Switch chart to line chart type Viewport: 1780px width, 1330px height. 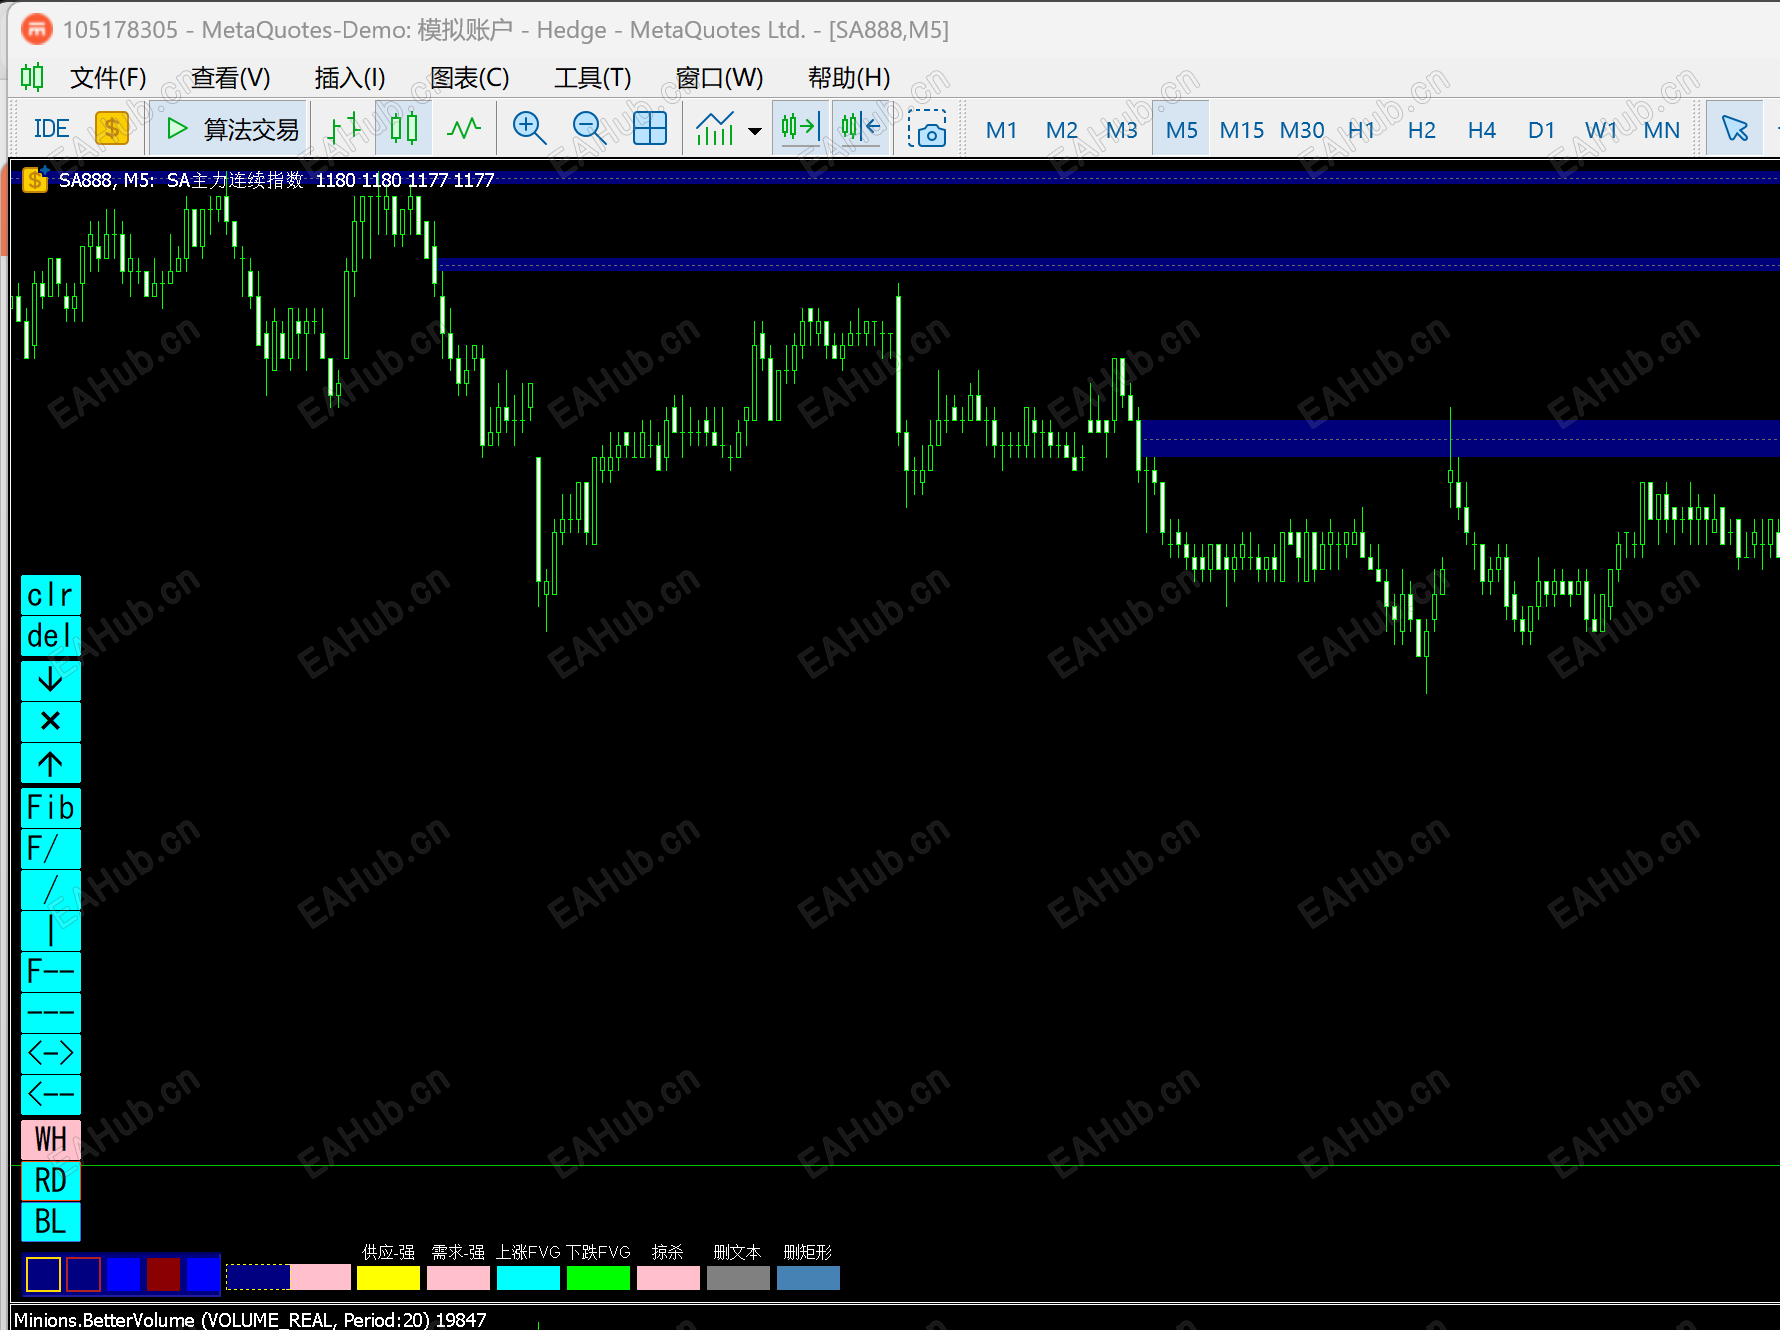click(464, 128)
